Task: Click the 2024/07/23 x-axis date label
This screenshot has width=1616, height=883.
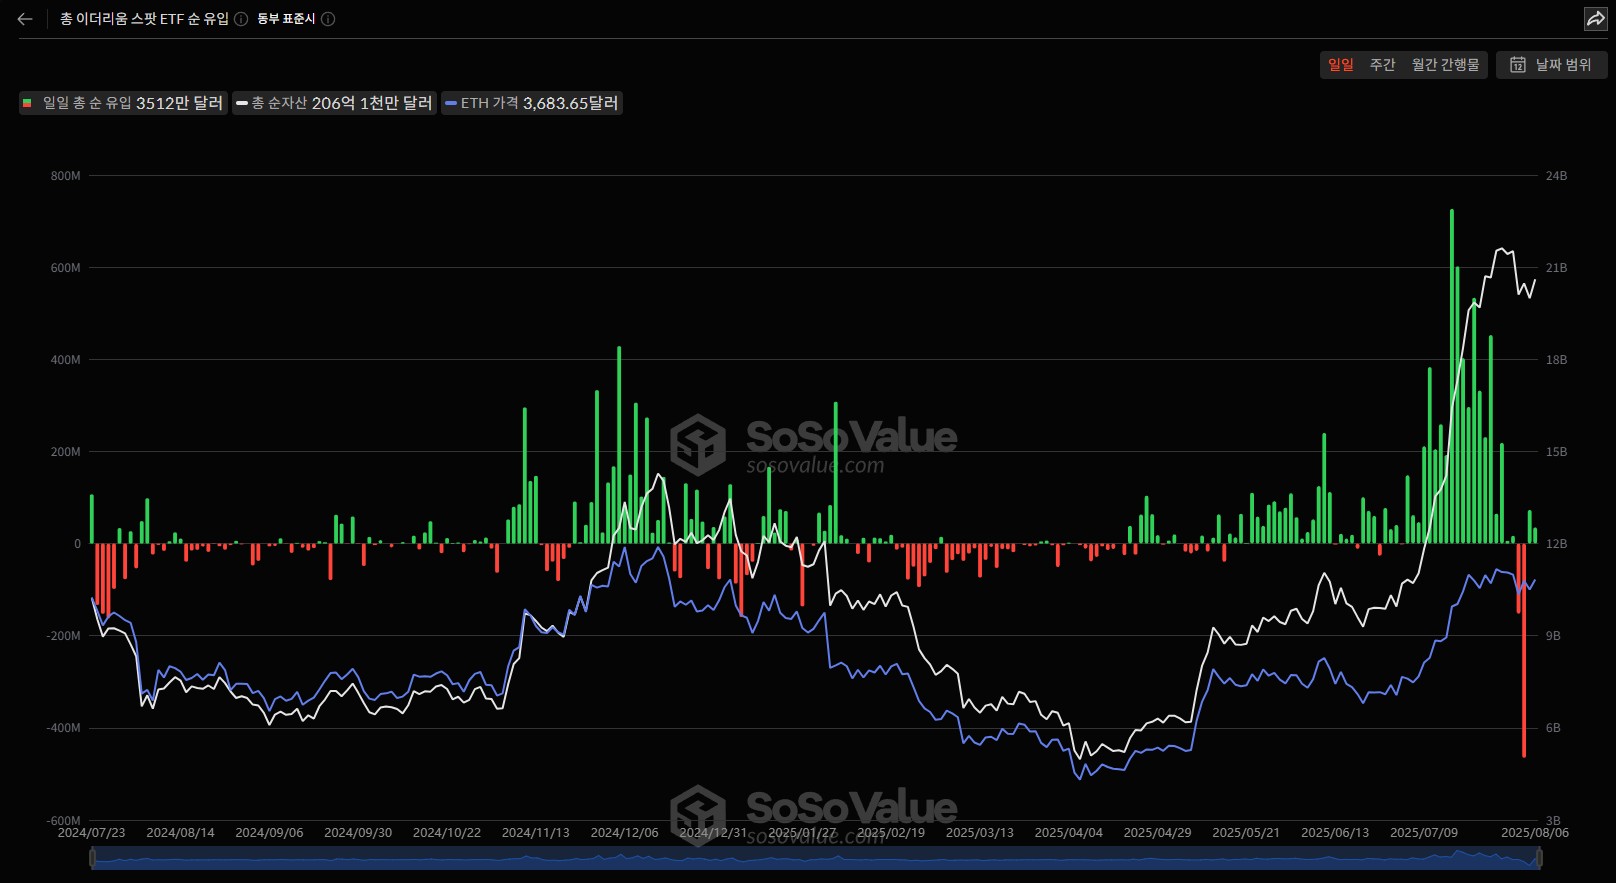Action: (x=92, y=833)
